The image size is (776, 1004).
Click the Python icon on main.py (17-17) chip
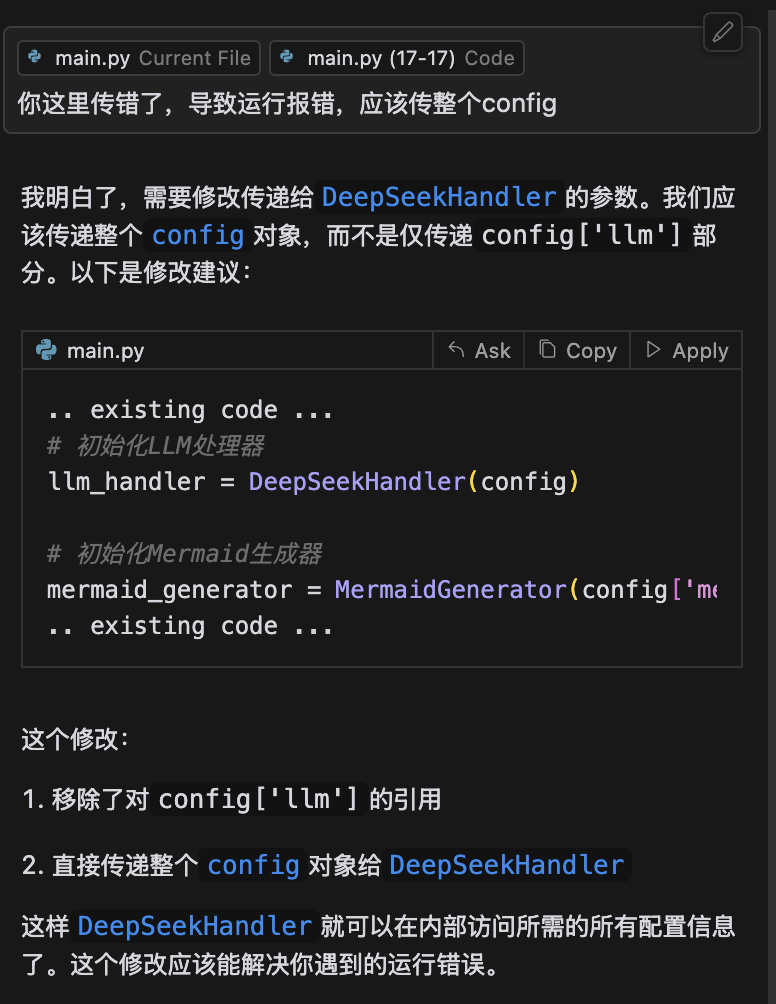click(x=287, y=57)
